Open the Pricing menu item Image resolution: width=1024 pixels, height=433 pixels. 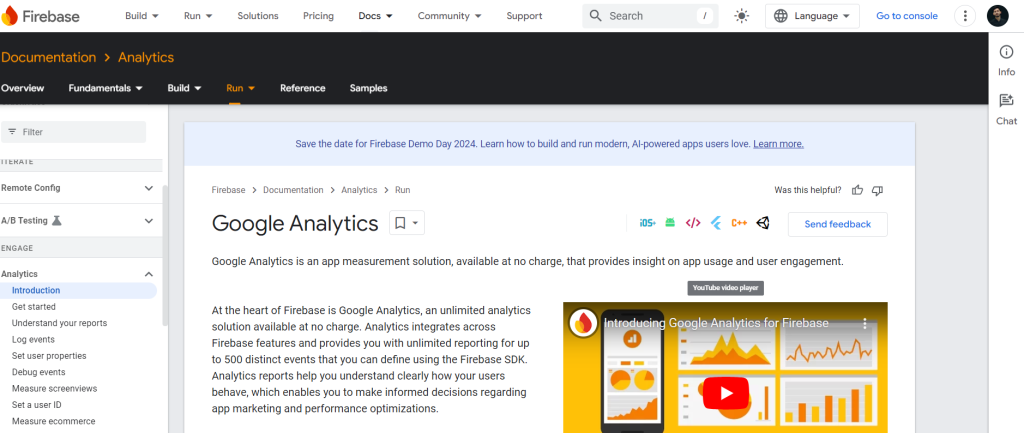318,16
